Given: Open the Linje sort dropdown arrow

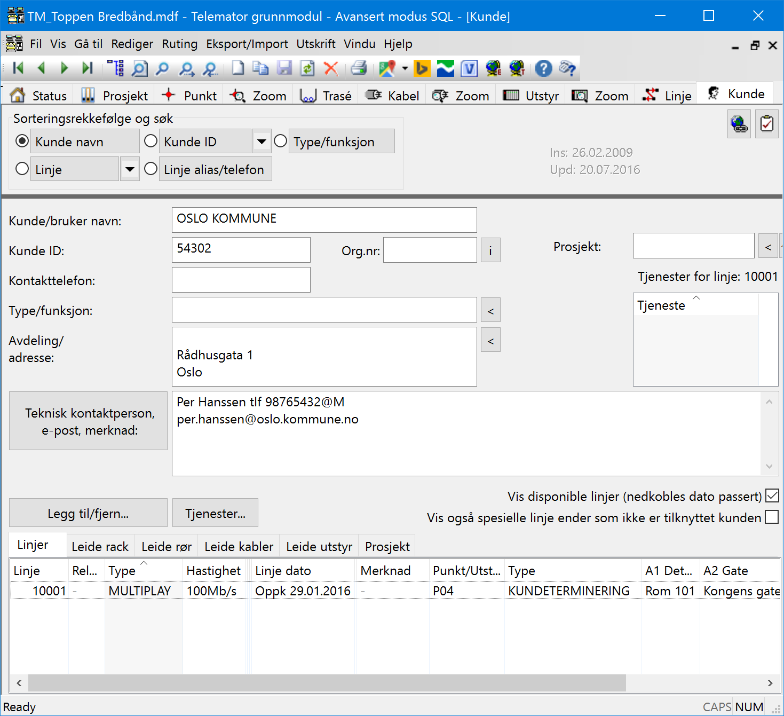Looking at the screenshot, I should pyautogui.click(x=130, y=169).
